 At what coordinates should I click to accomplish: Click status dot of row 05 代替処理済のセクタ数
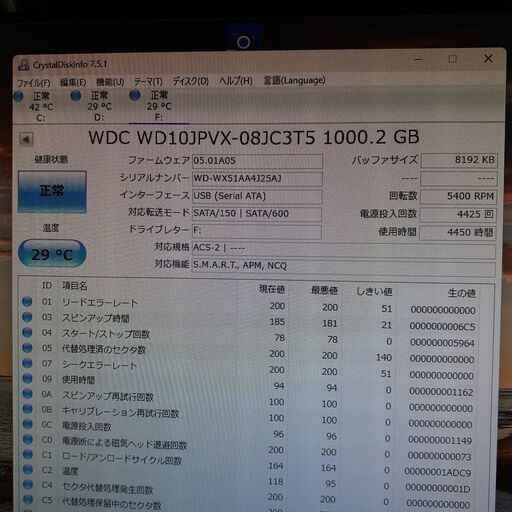[27, 348]
